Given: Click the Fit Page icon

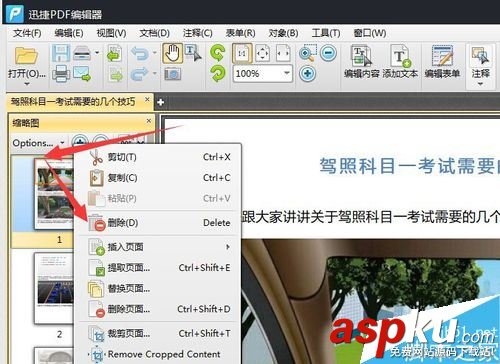Looking at the screenshot, I should 262,53.
